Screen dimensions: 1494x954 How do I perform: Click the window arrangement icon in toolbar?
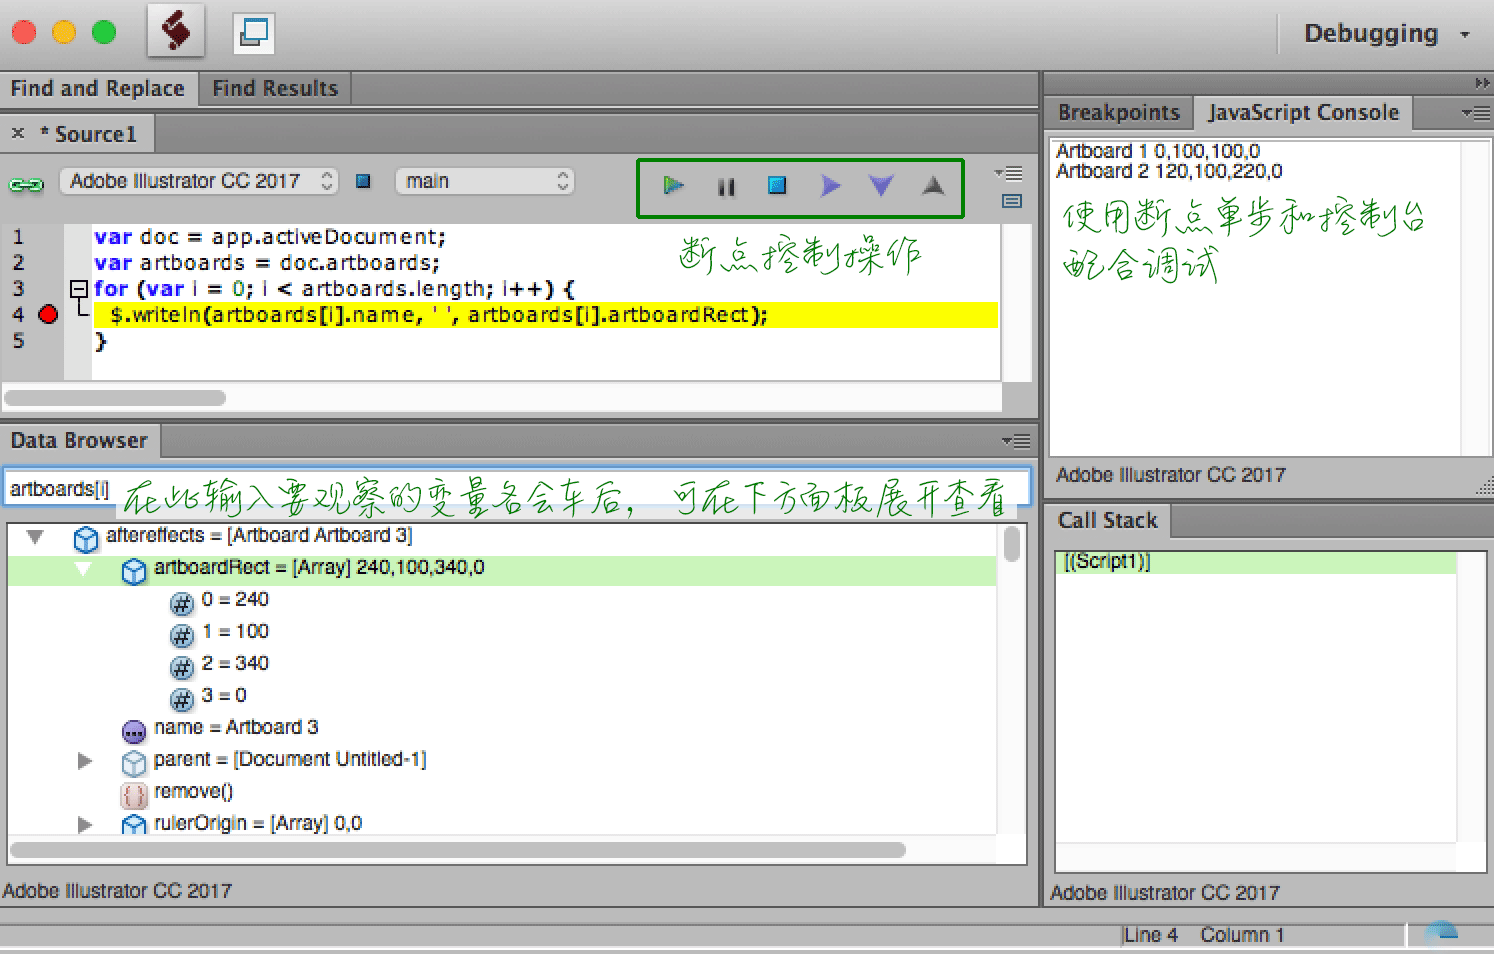click(x=254, y=32)
